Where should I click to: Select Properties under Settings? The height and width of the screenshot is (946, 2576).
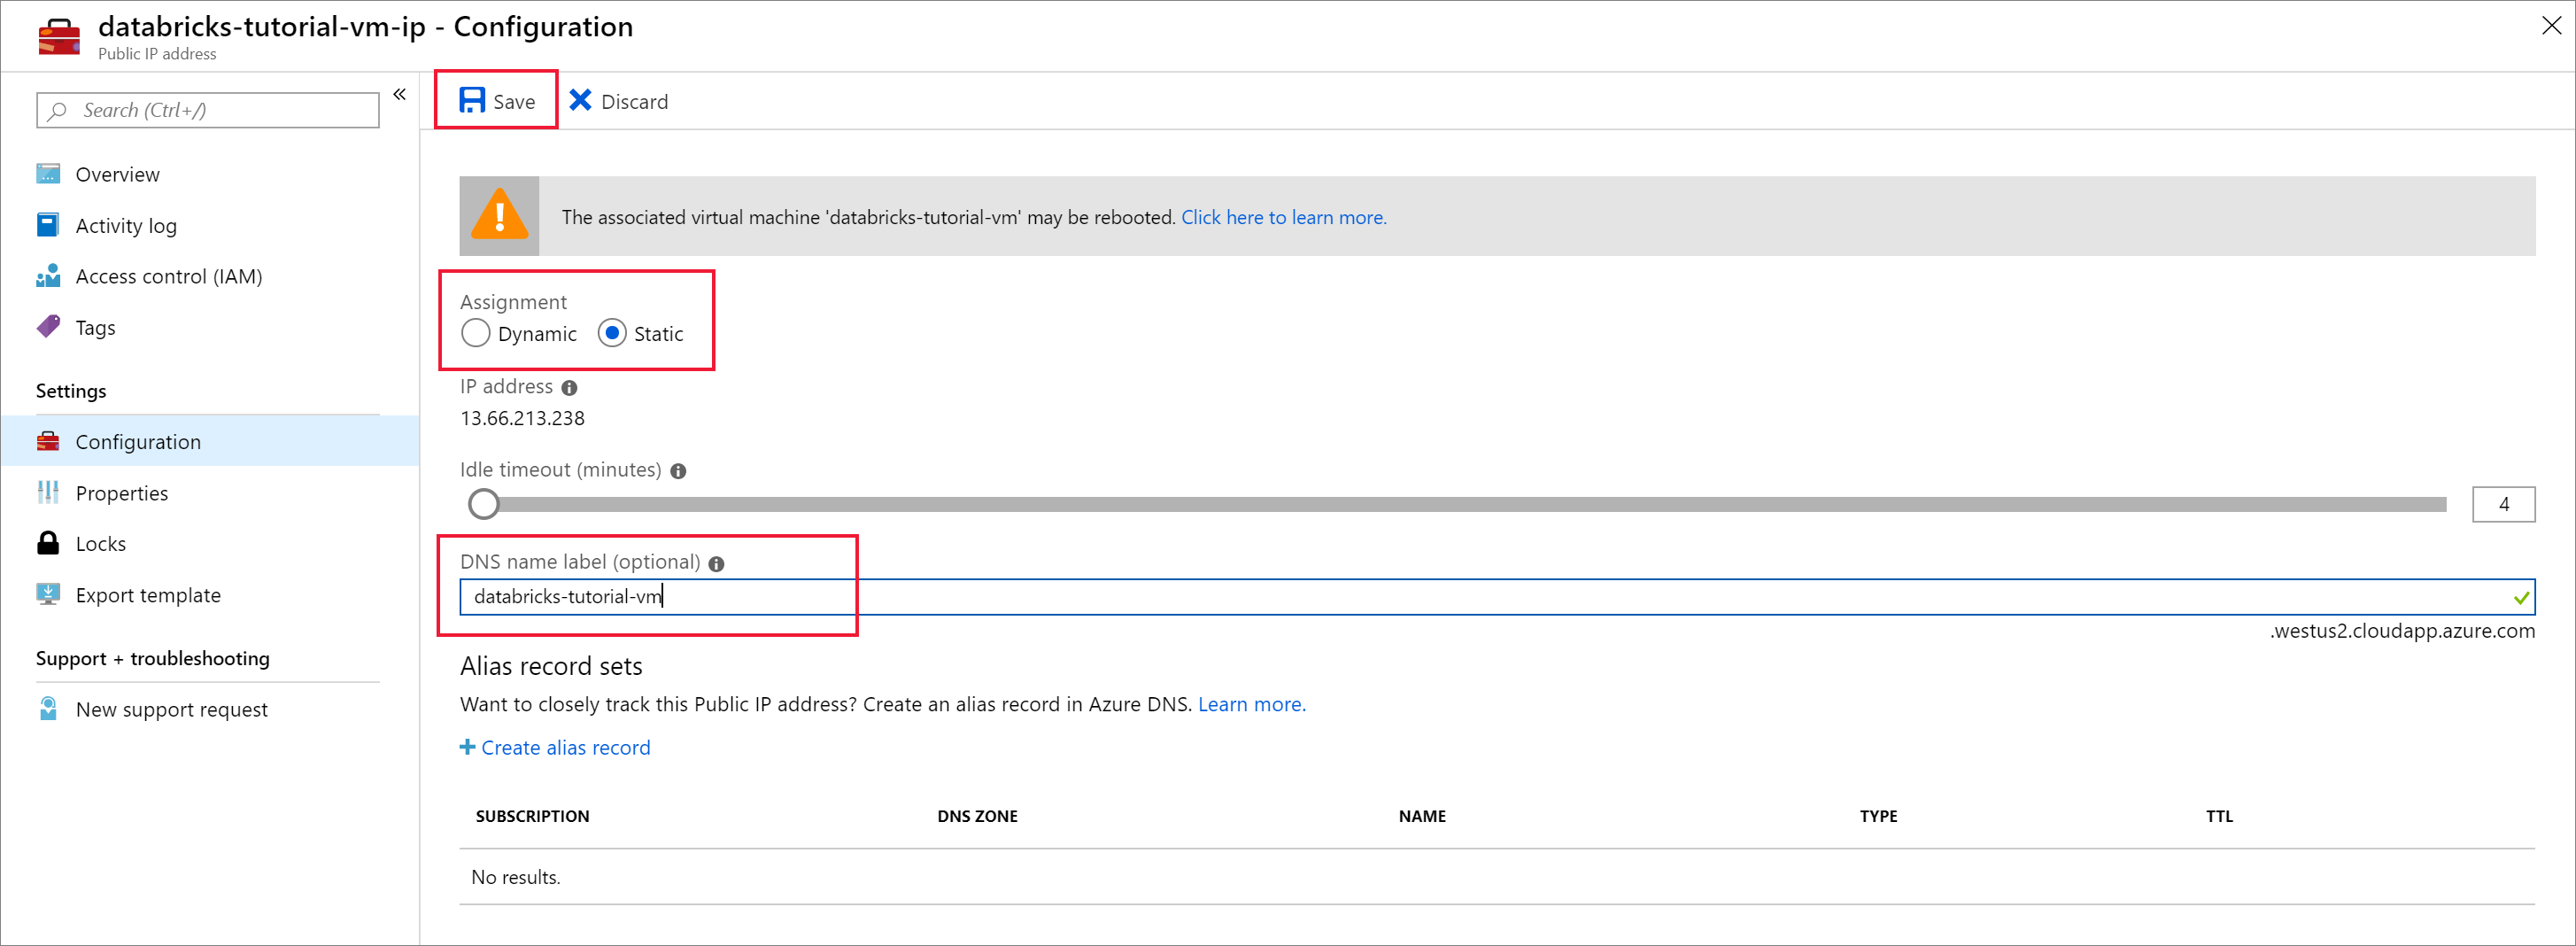pyautogui.click(x=122, y=493)
